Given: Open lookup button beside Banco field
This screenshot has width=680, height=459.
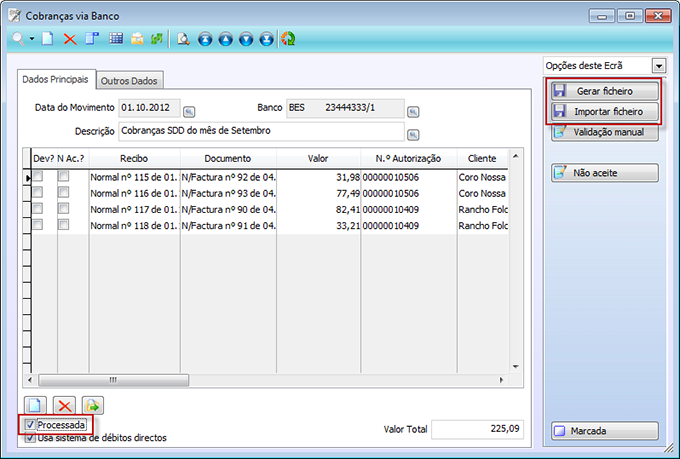Looking at the screenshot, I should 413,111.
